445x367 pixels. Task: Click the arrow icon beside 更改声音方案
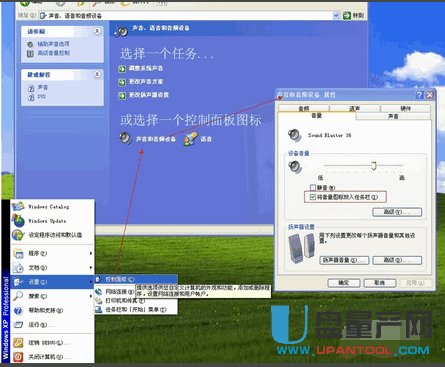(x=122, y=82)
